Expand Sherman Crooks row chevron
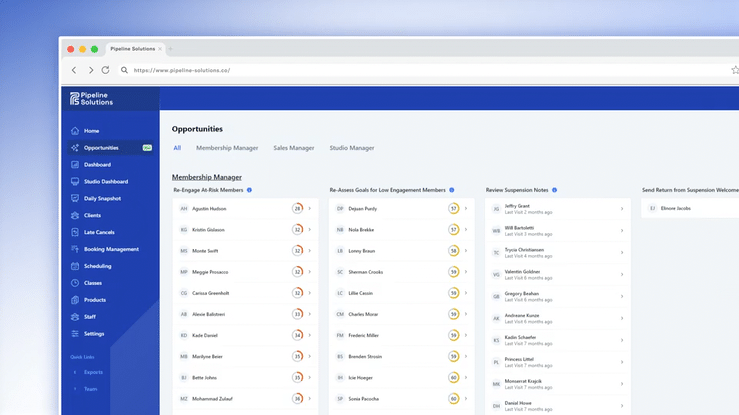The image size is (739, 415). click(x=466, y=272)
